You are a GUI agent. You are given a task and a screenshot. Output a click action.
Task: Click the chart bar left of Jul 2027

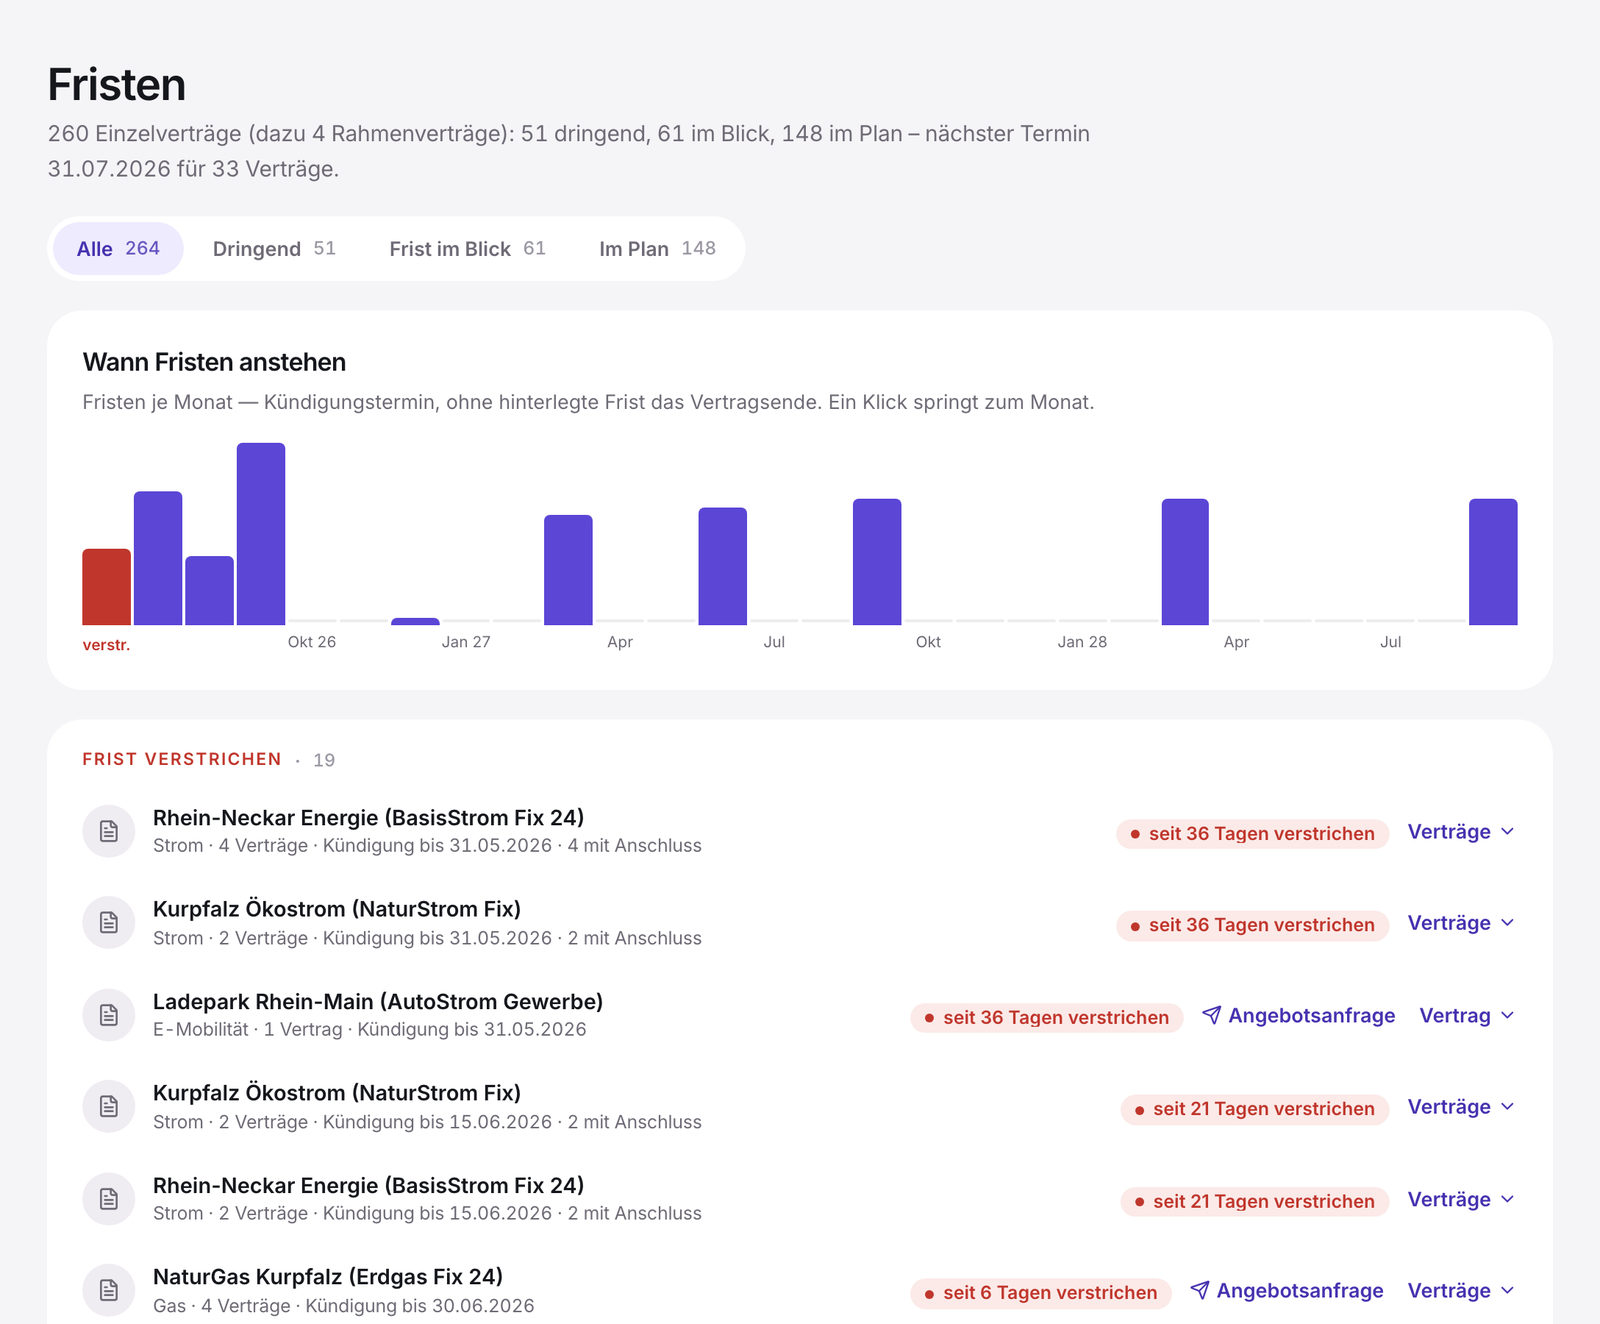click(x=722, y=566)
